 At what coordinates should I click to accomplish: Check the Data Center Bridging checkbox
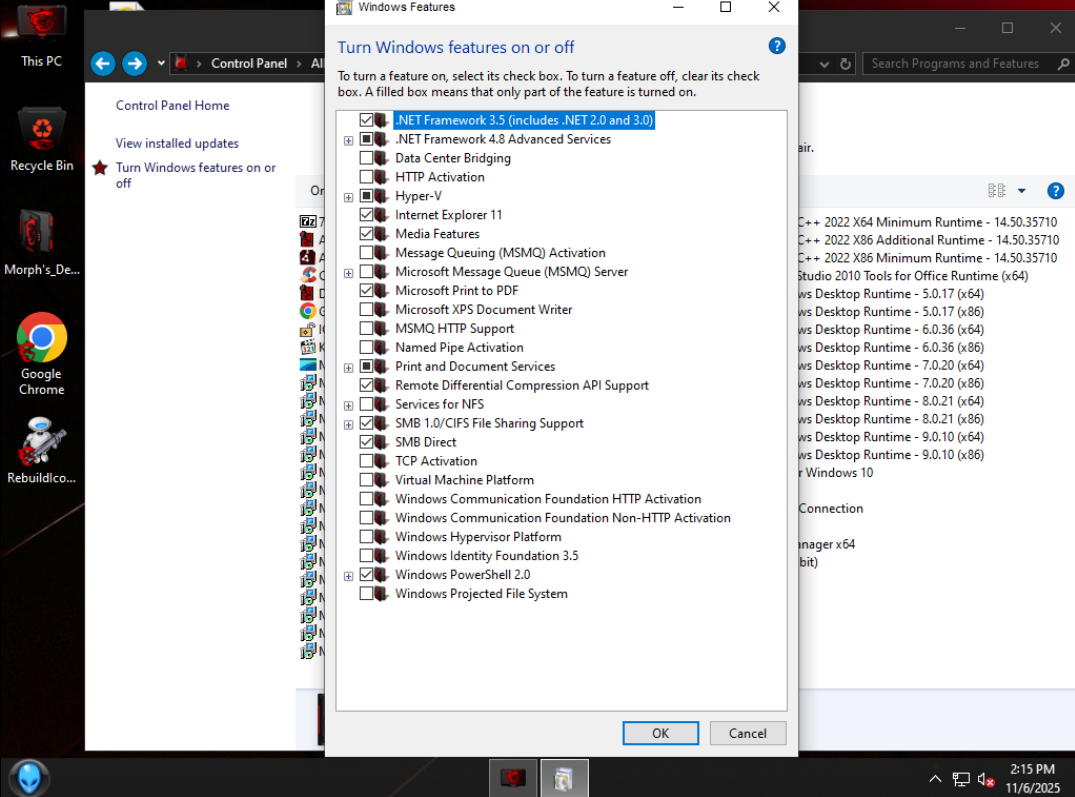click(x=366, y=158)
